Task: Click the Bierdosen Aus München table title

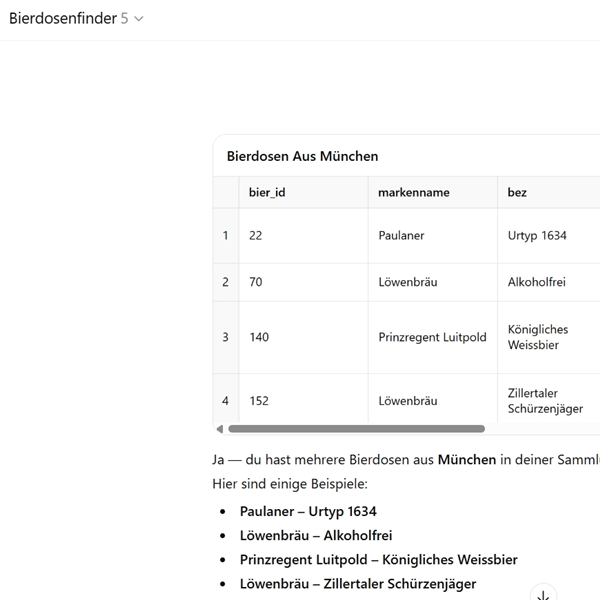Action: tap(302, 156)
